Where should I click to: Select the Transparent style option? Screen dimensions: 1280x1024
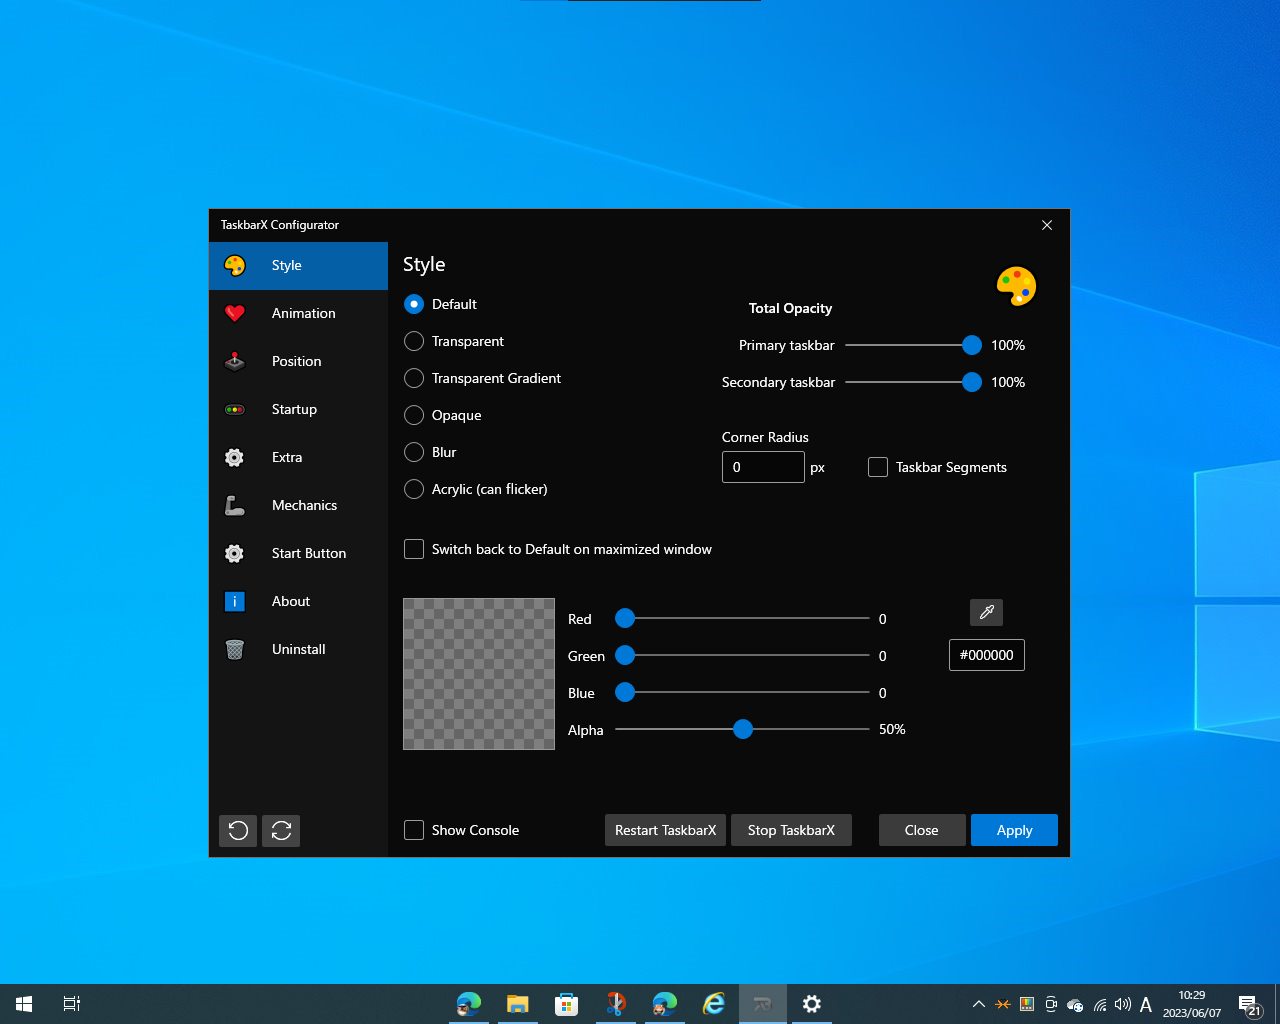tap(414, 341)
